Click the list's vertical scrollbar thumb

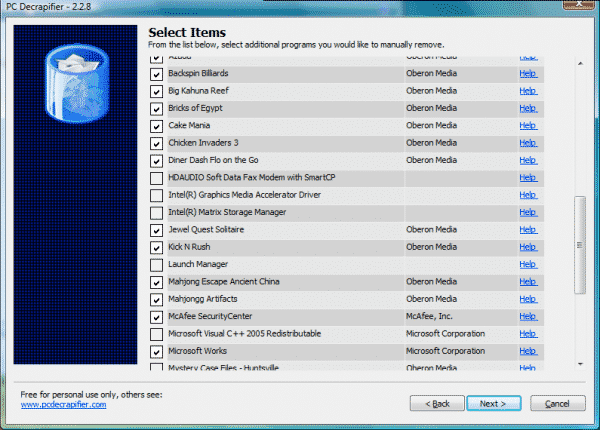point(579,226)
